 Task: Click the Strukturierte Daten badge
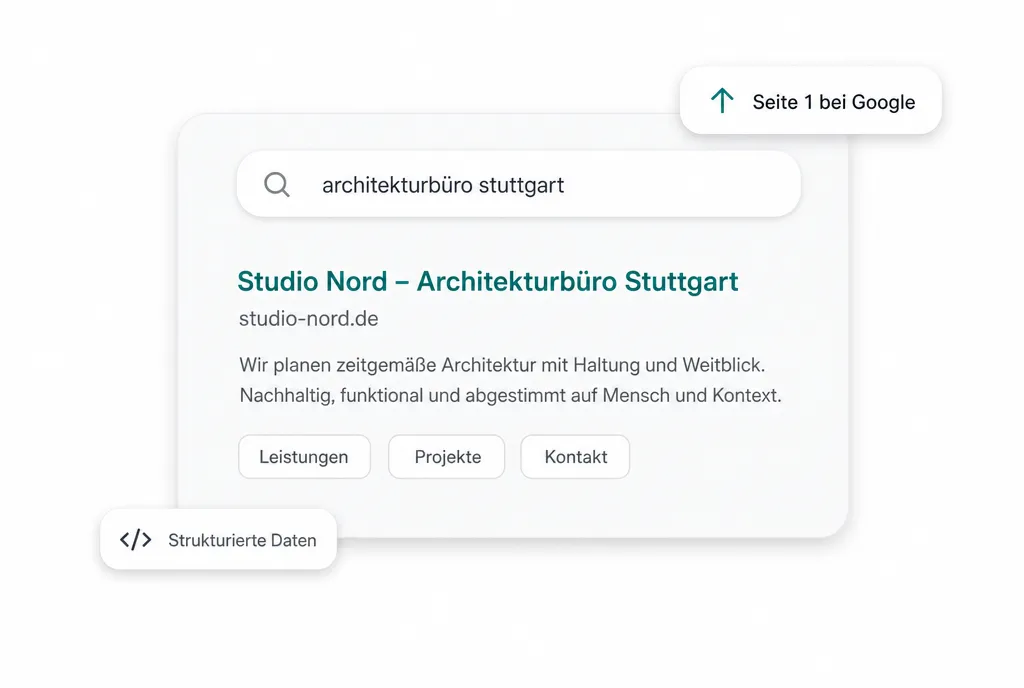tap(219, 540)
